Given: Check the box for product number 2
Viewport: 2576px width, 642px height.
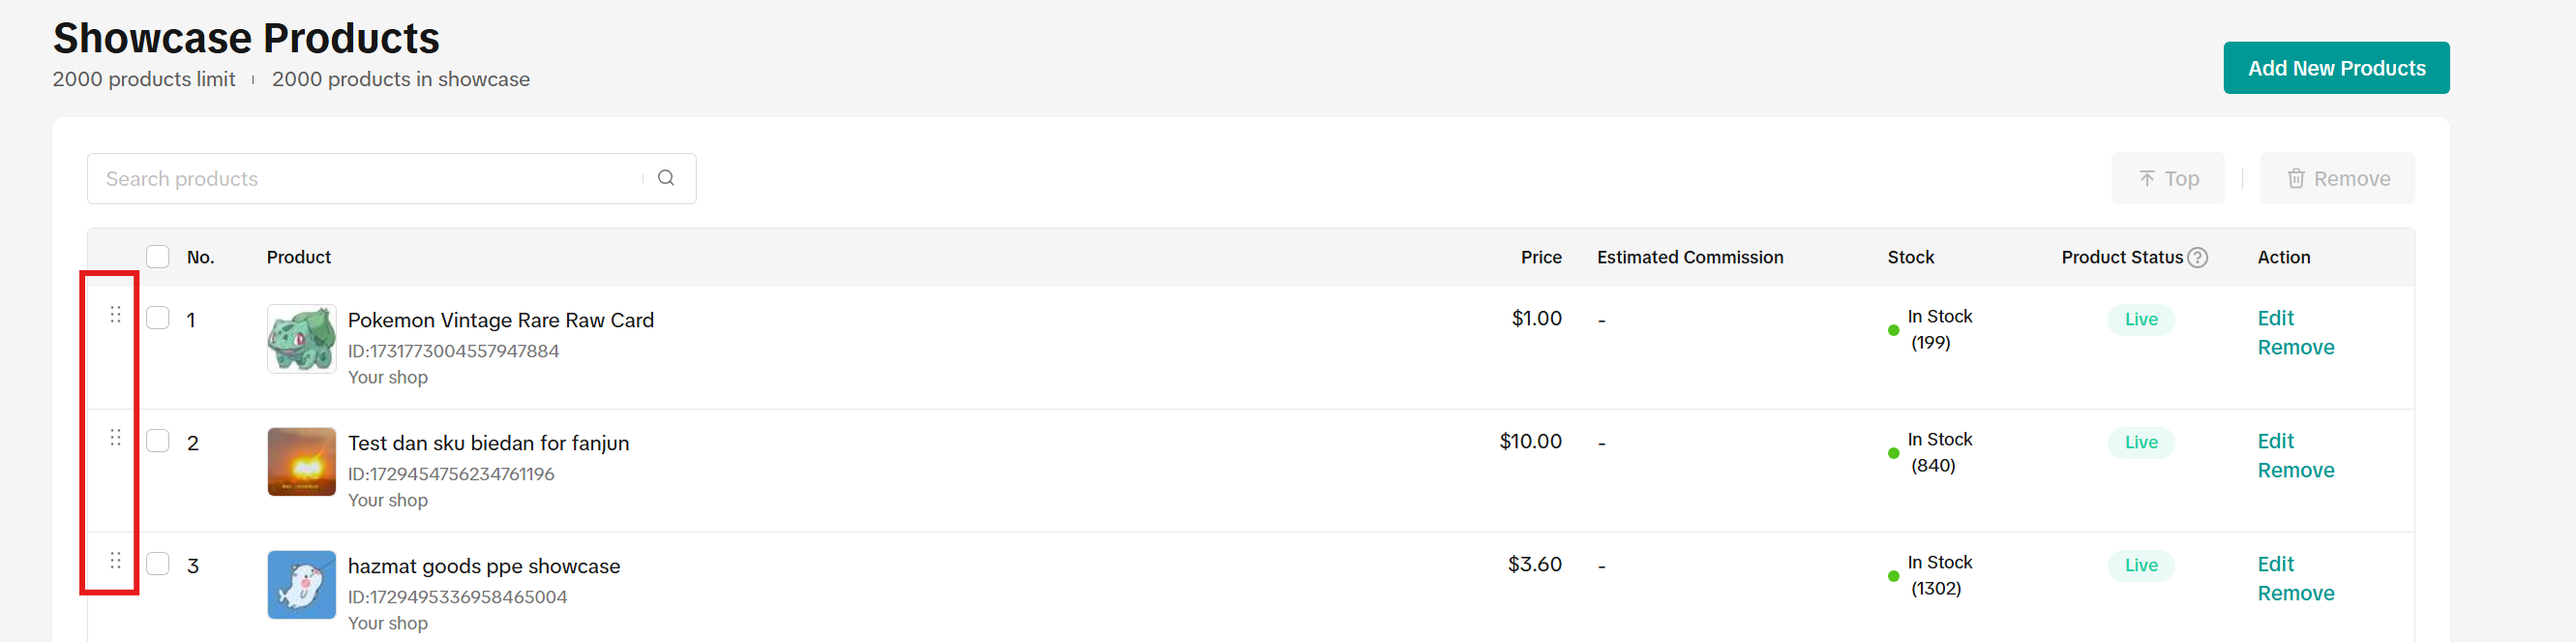Looking at the screenshot, I should pos(158,441).
